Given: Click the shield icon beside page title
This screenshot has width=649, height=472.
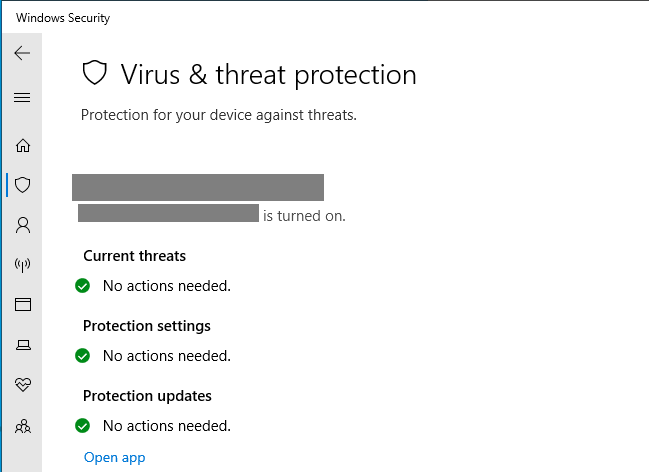Looking at the screenshot, I should pos(94,73).
